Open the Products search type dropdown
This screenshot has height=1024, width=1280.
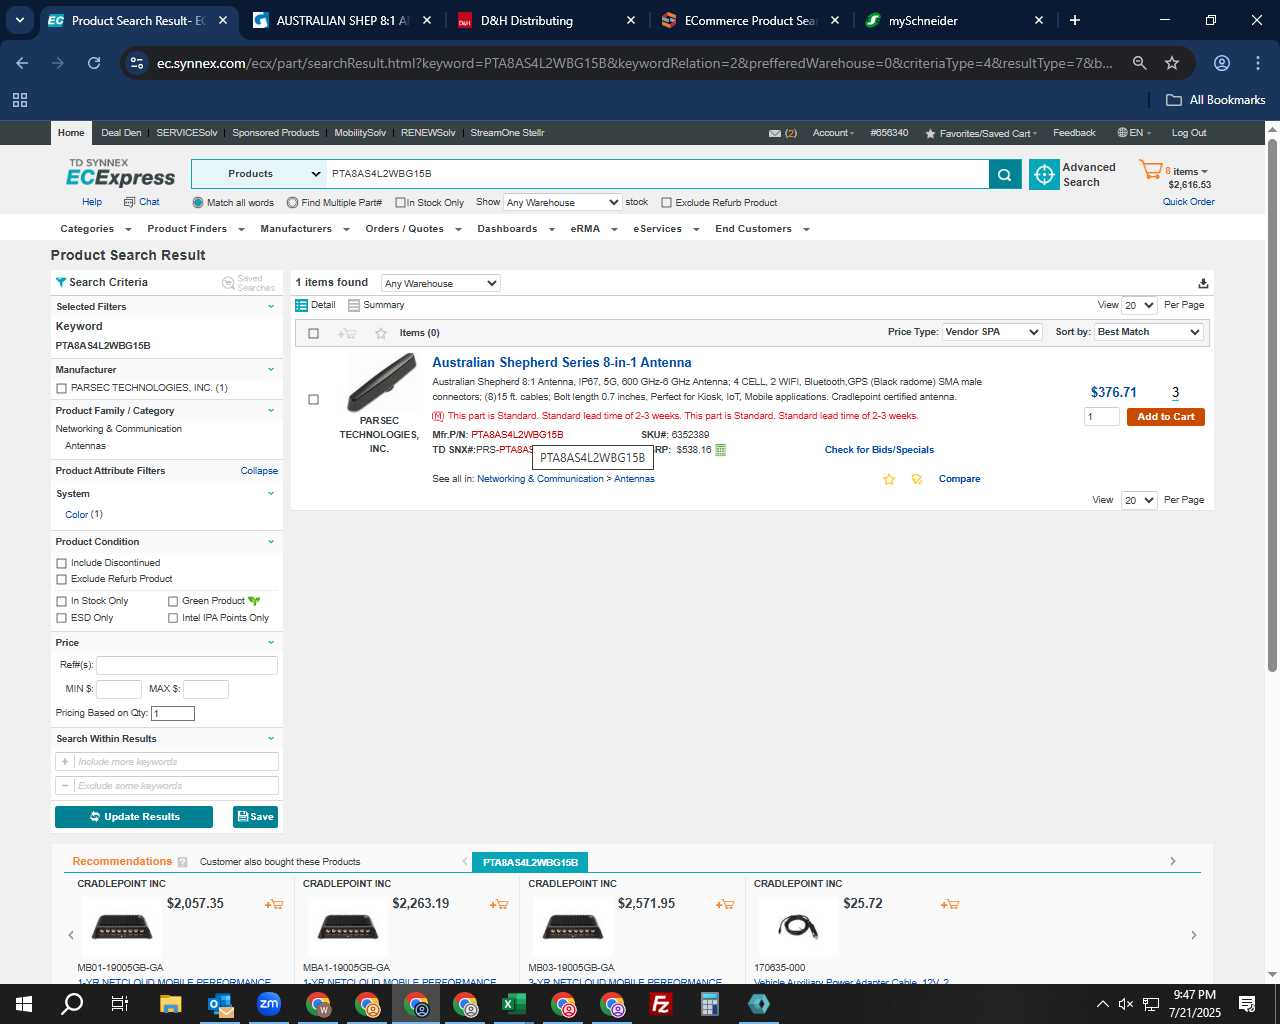pyautogui.click(x=259, y=174)
